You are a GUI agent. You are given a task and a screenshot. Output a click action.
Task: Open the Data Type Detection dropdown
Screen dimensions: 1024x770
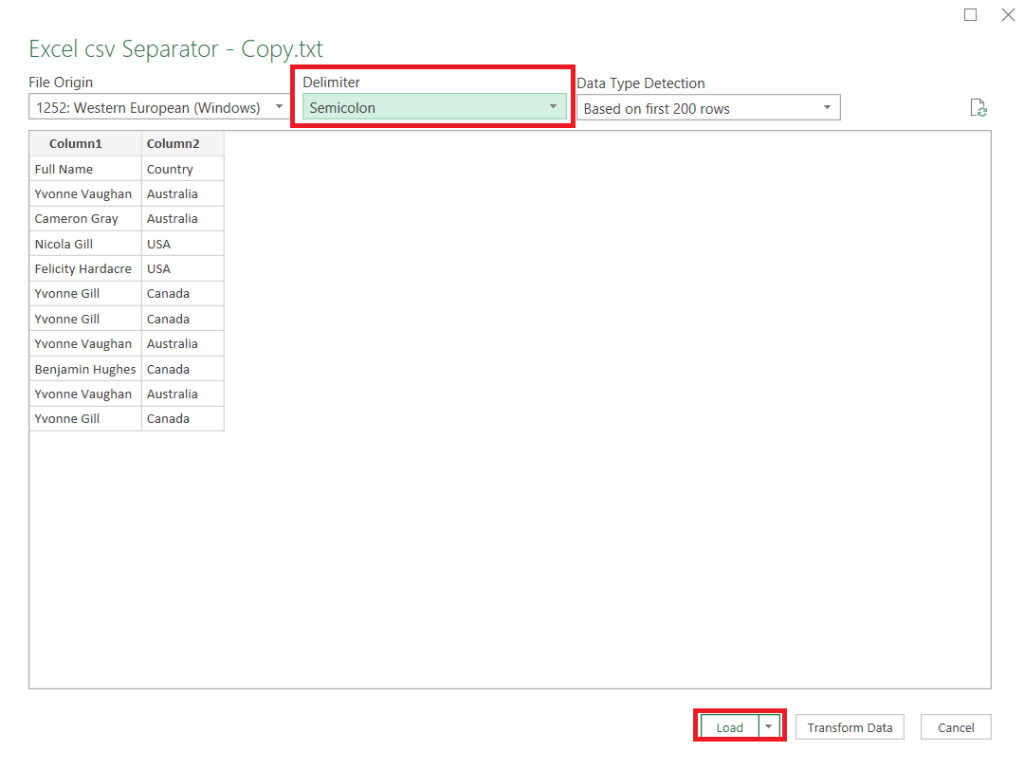[x=827, y=107]
